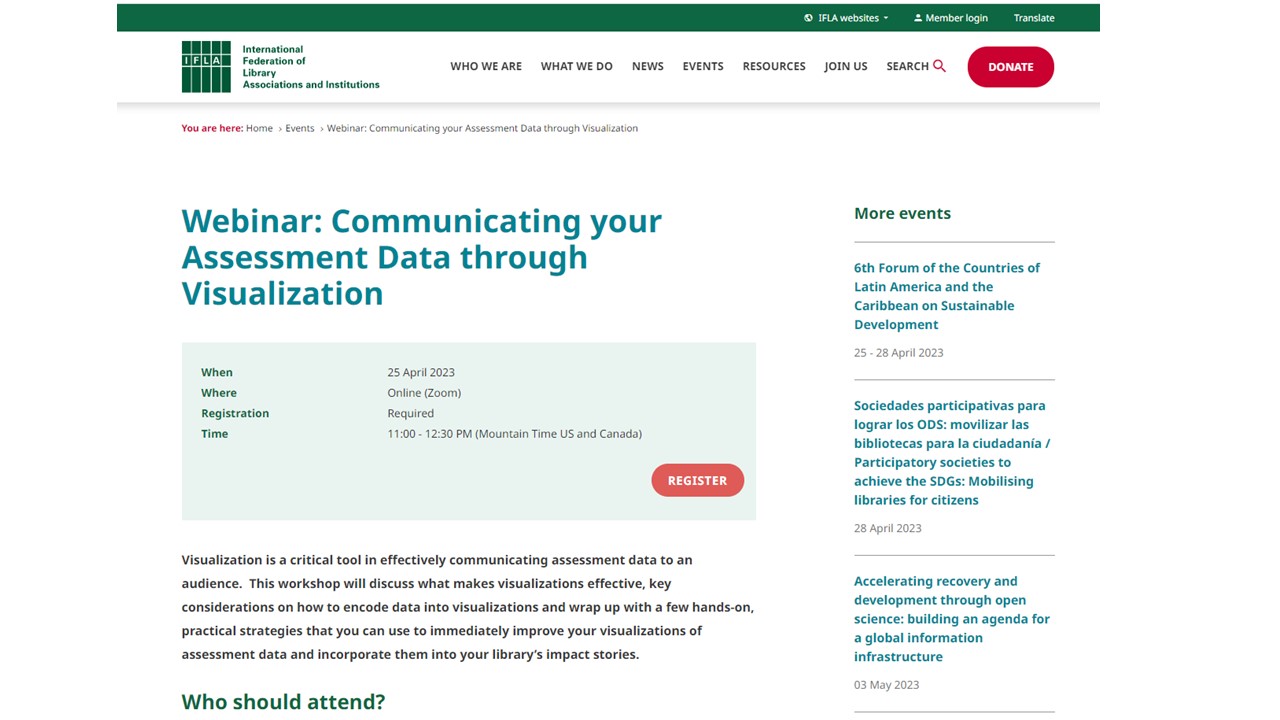Click the Translate link

point(1034,18)
